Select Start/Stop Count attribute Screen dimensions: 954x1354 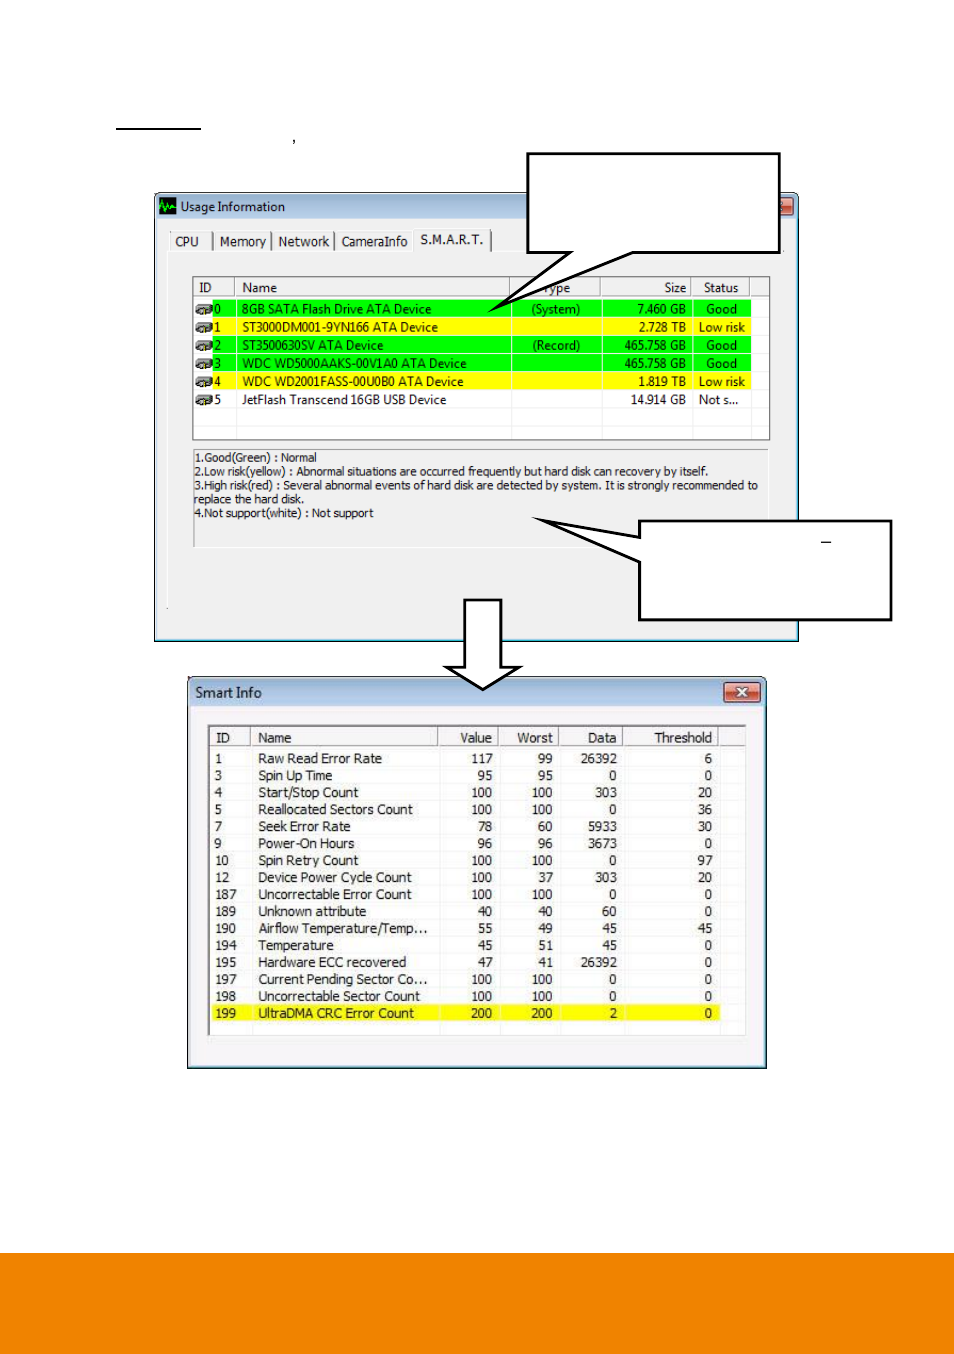tap(464, 792)
